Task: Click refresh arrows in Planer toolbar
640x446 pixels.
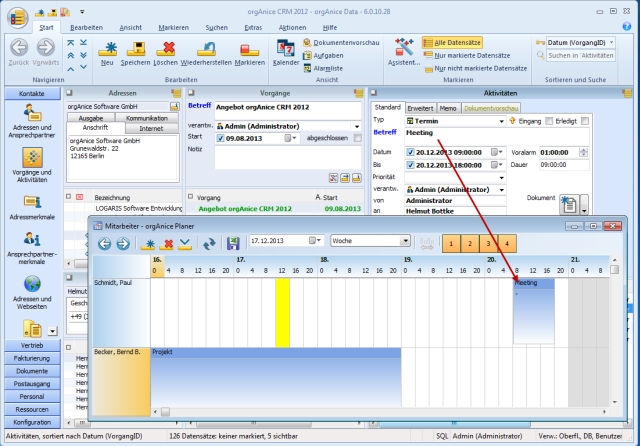Action: [x=209, y=244]
